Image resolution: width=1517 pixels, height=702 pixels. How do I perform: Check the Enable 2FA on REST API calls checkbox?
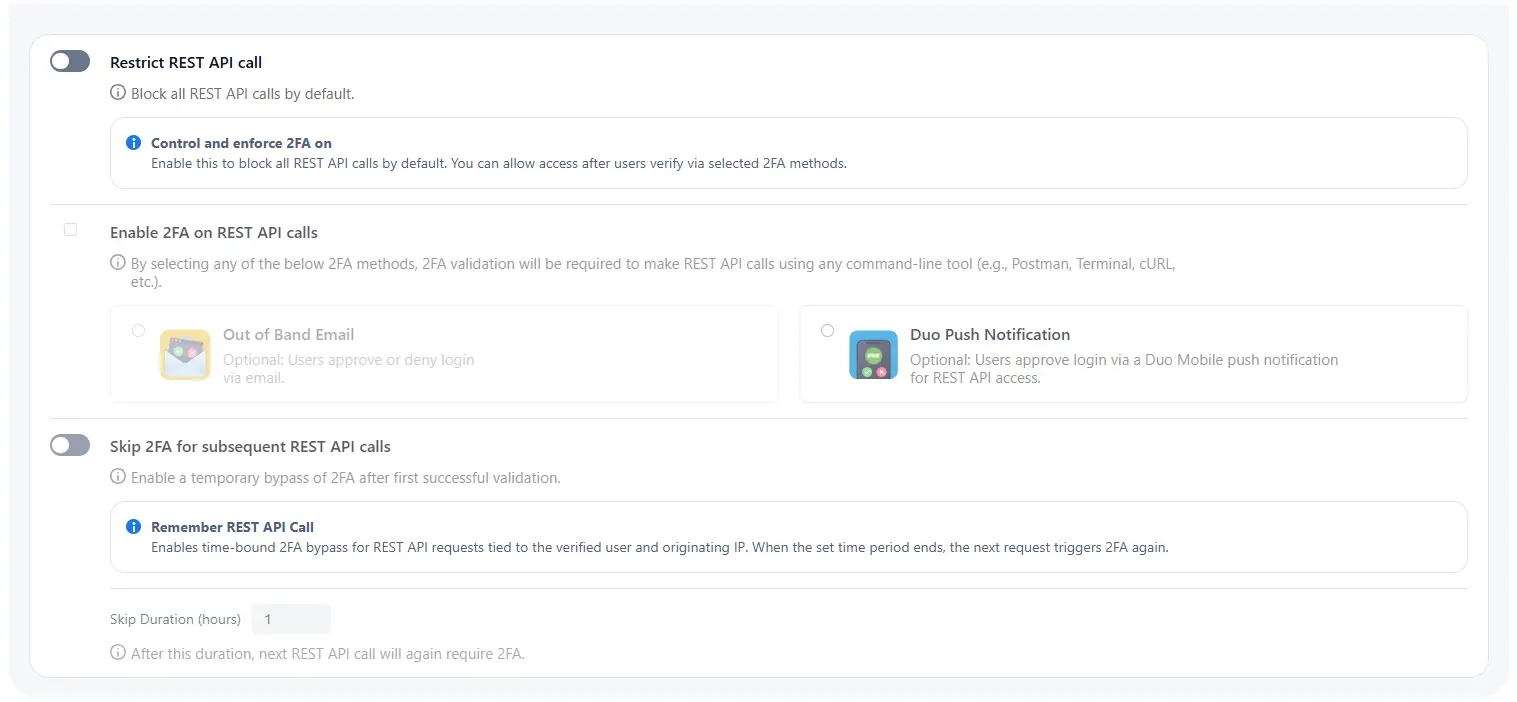70,229
